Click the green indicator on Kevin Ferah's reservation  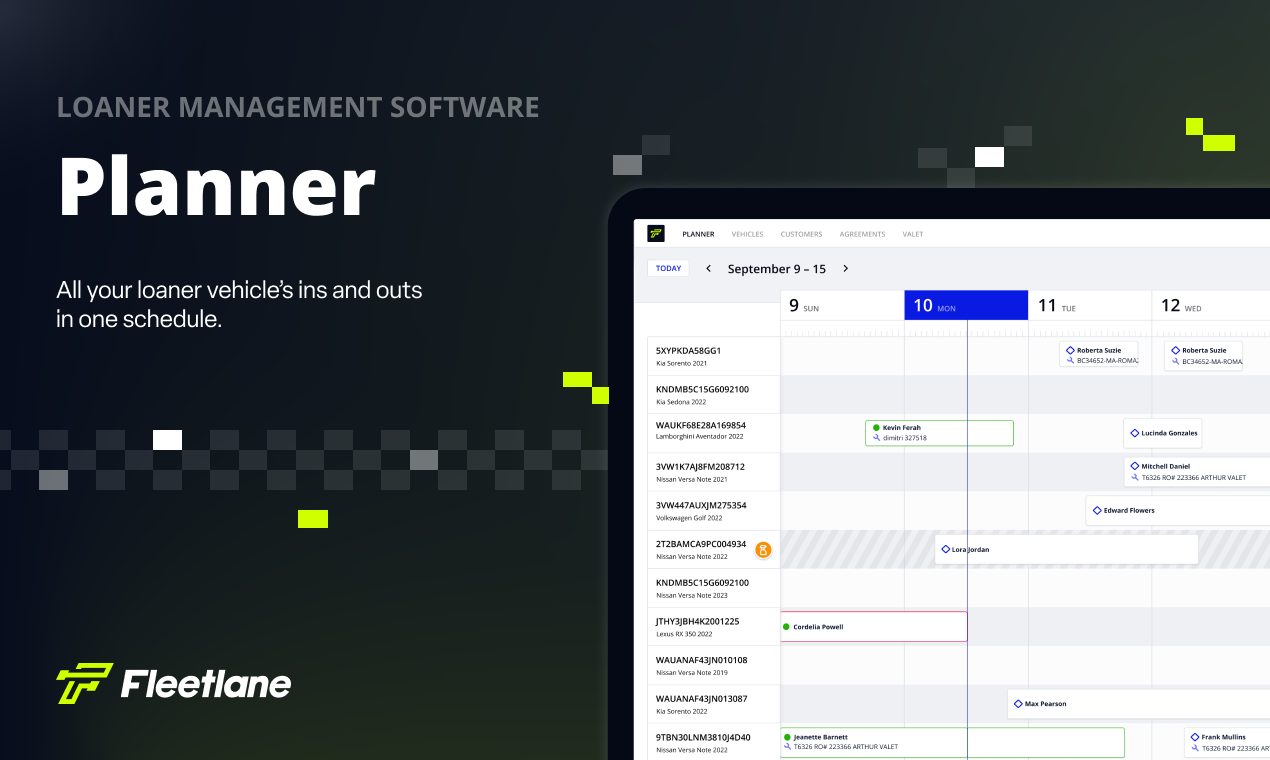coord(874,427)
